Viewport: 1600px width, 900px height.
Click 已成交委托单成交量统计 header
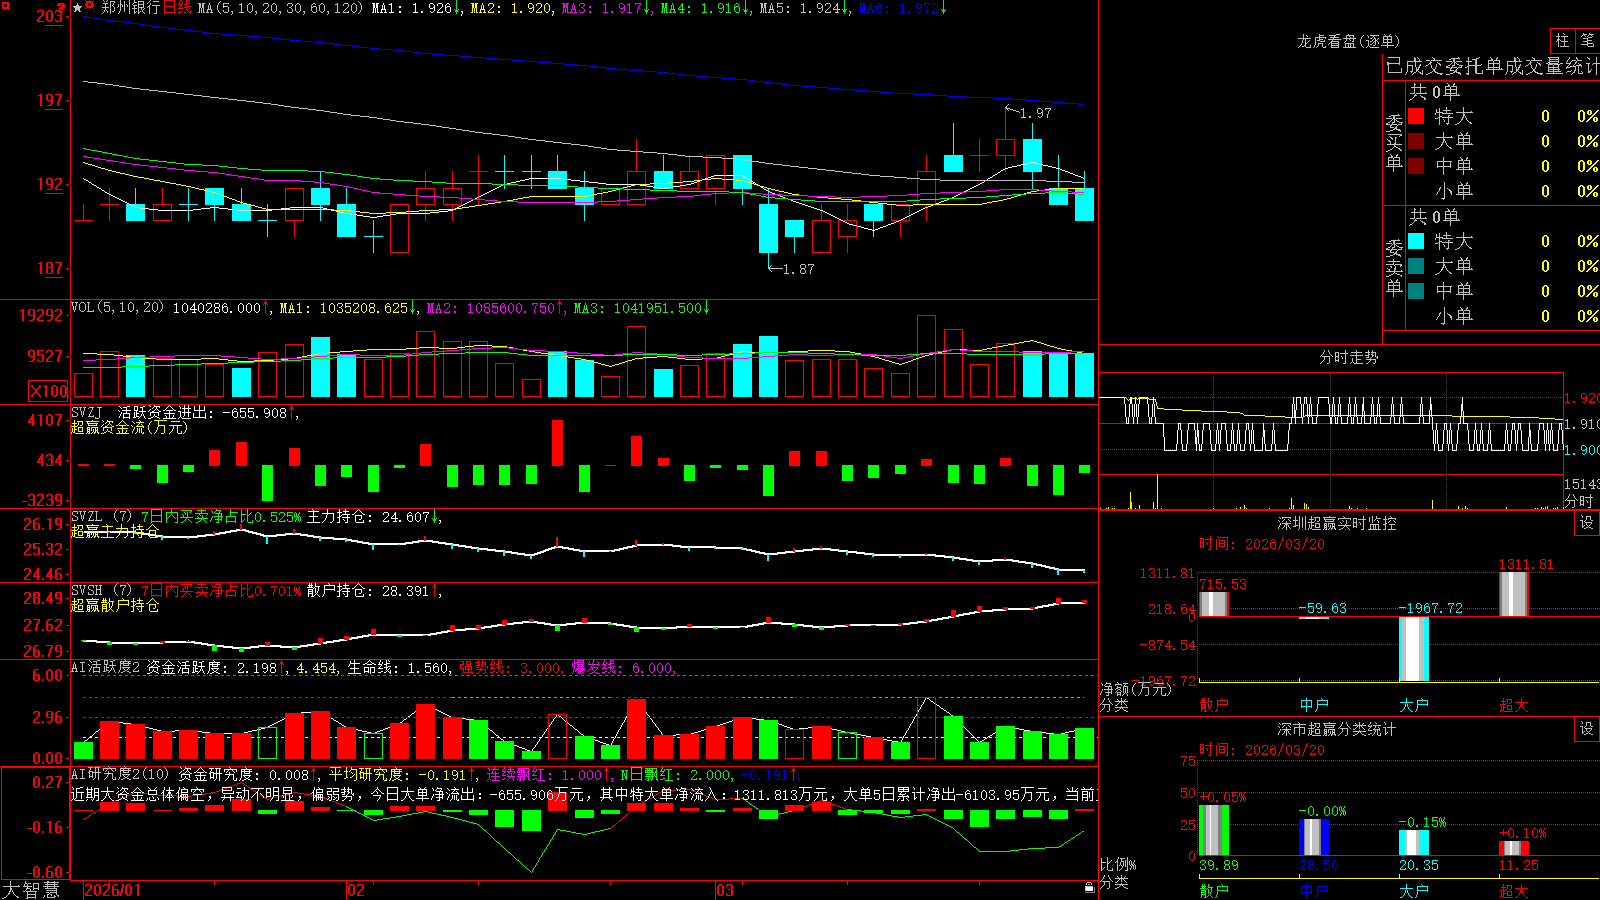pyautogui.click(x=1492, y=66)
